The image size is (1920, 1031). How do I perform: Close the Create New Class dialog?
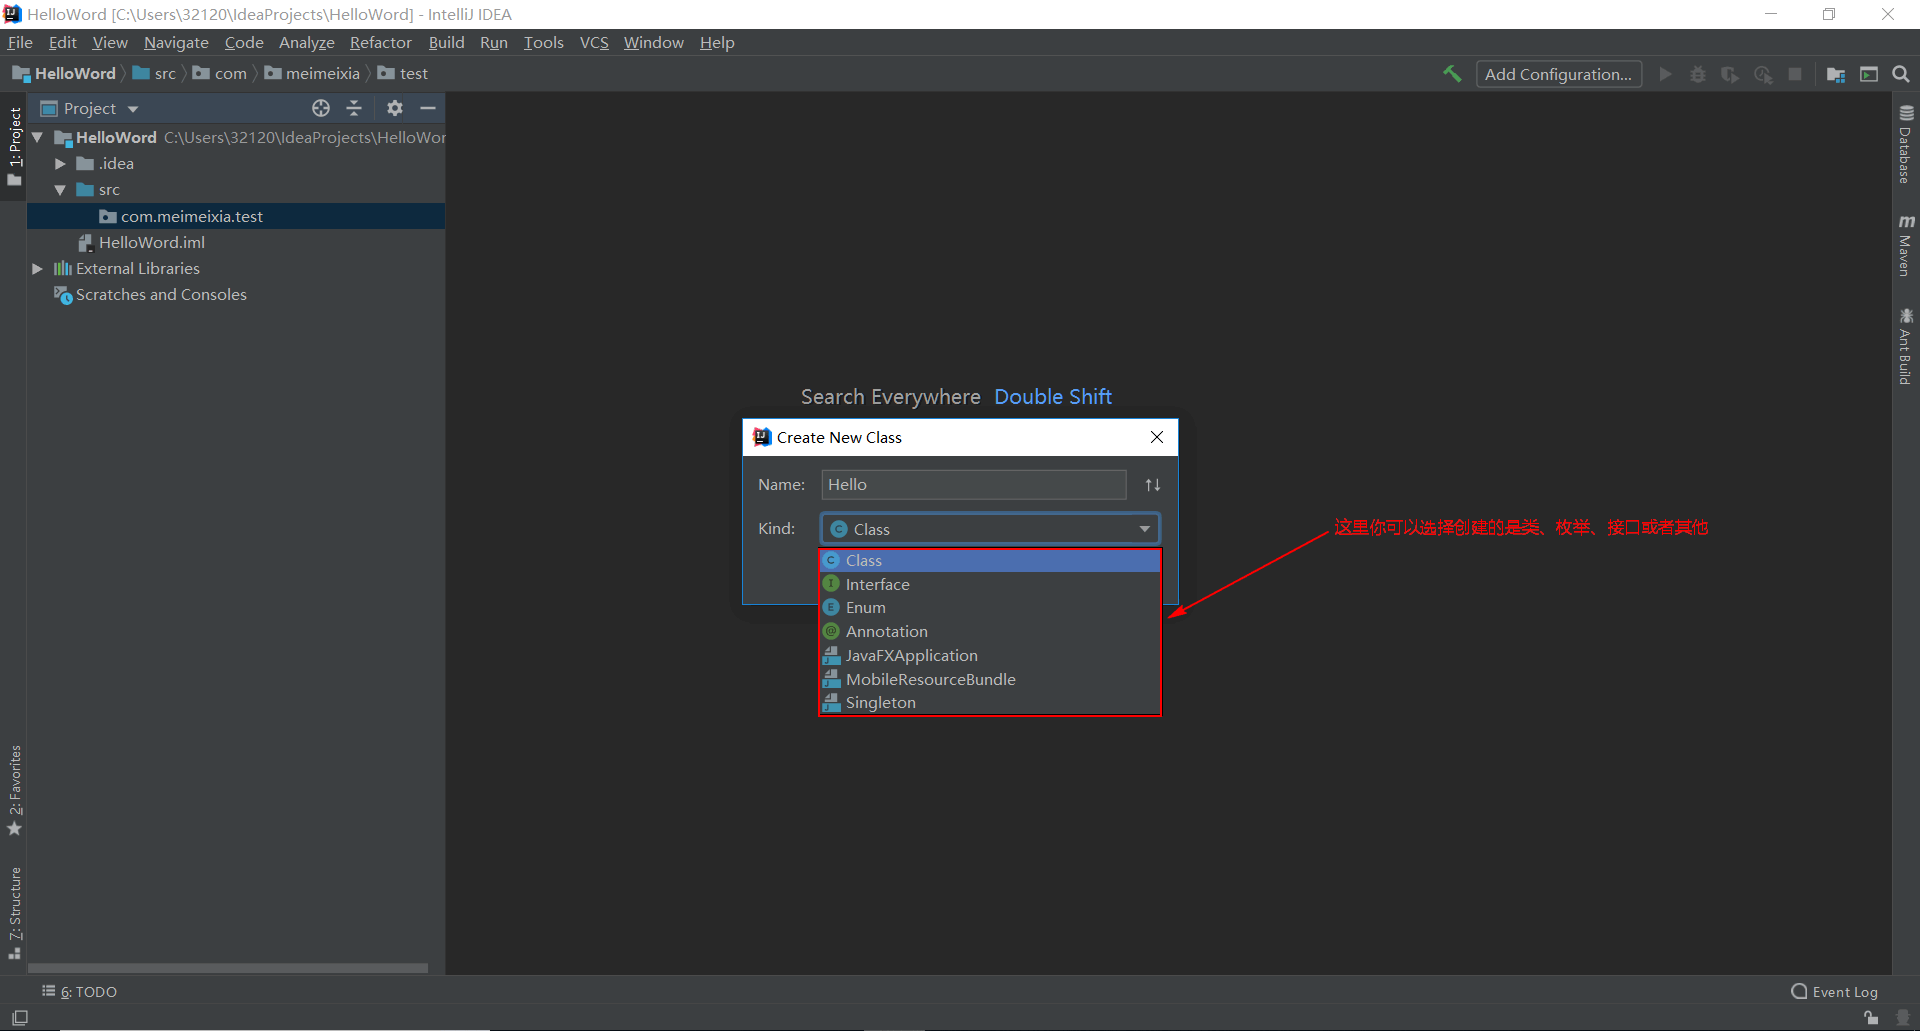pyautogui.click(x=1157, y=437)
